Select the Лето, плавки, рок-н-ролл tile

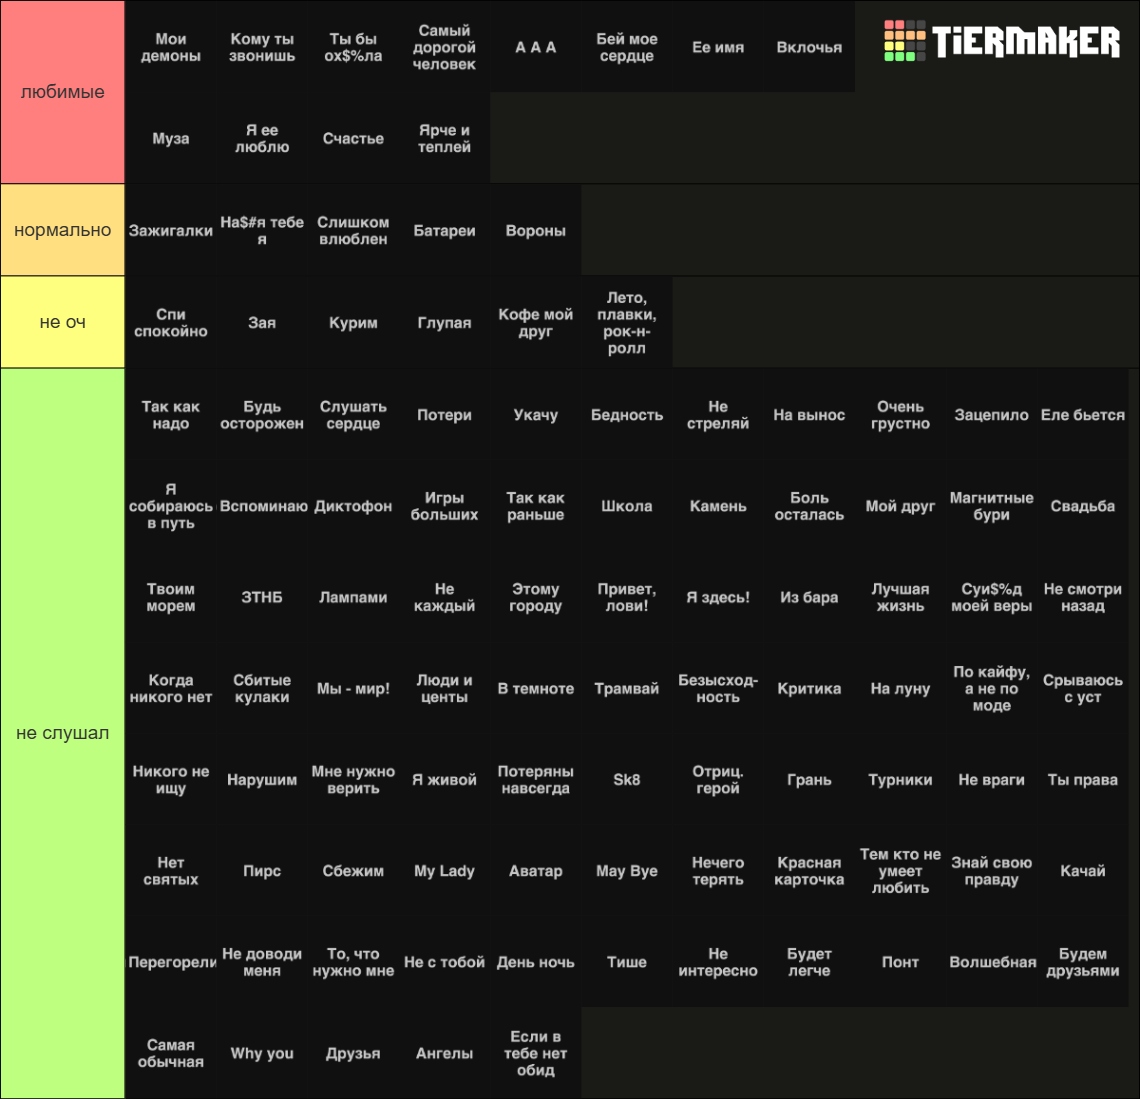(x=627, y=322)
